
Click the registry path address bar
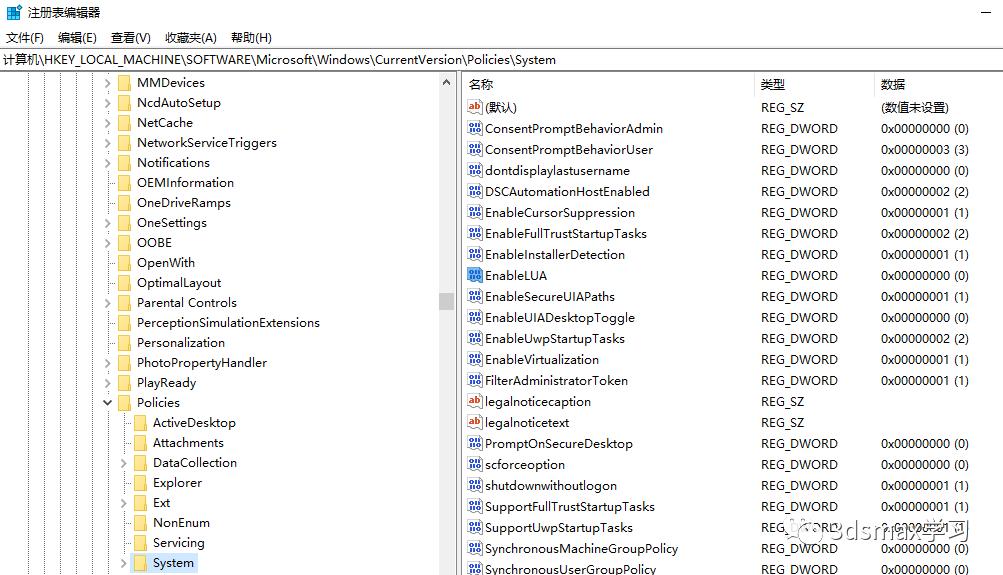point(502,59)
